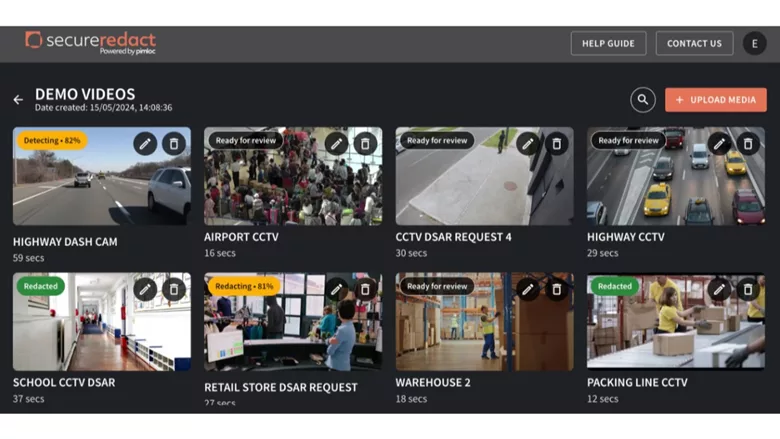The height and width of the screenshot is (439, 780).
Task: Click the Secure Redact logo
Action: 91,42
